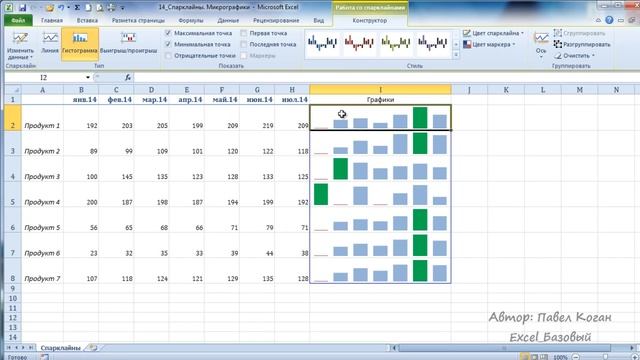Switch to View (Вид) ribbon tab
Image resolution: width=640 pixels, height=360 pixels.
coord(319,20)
